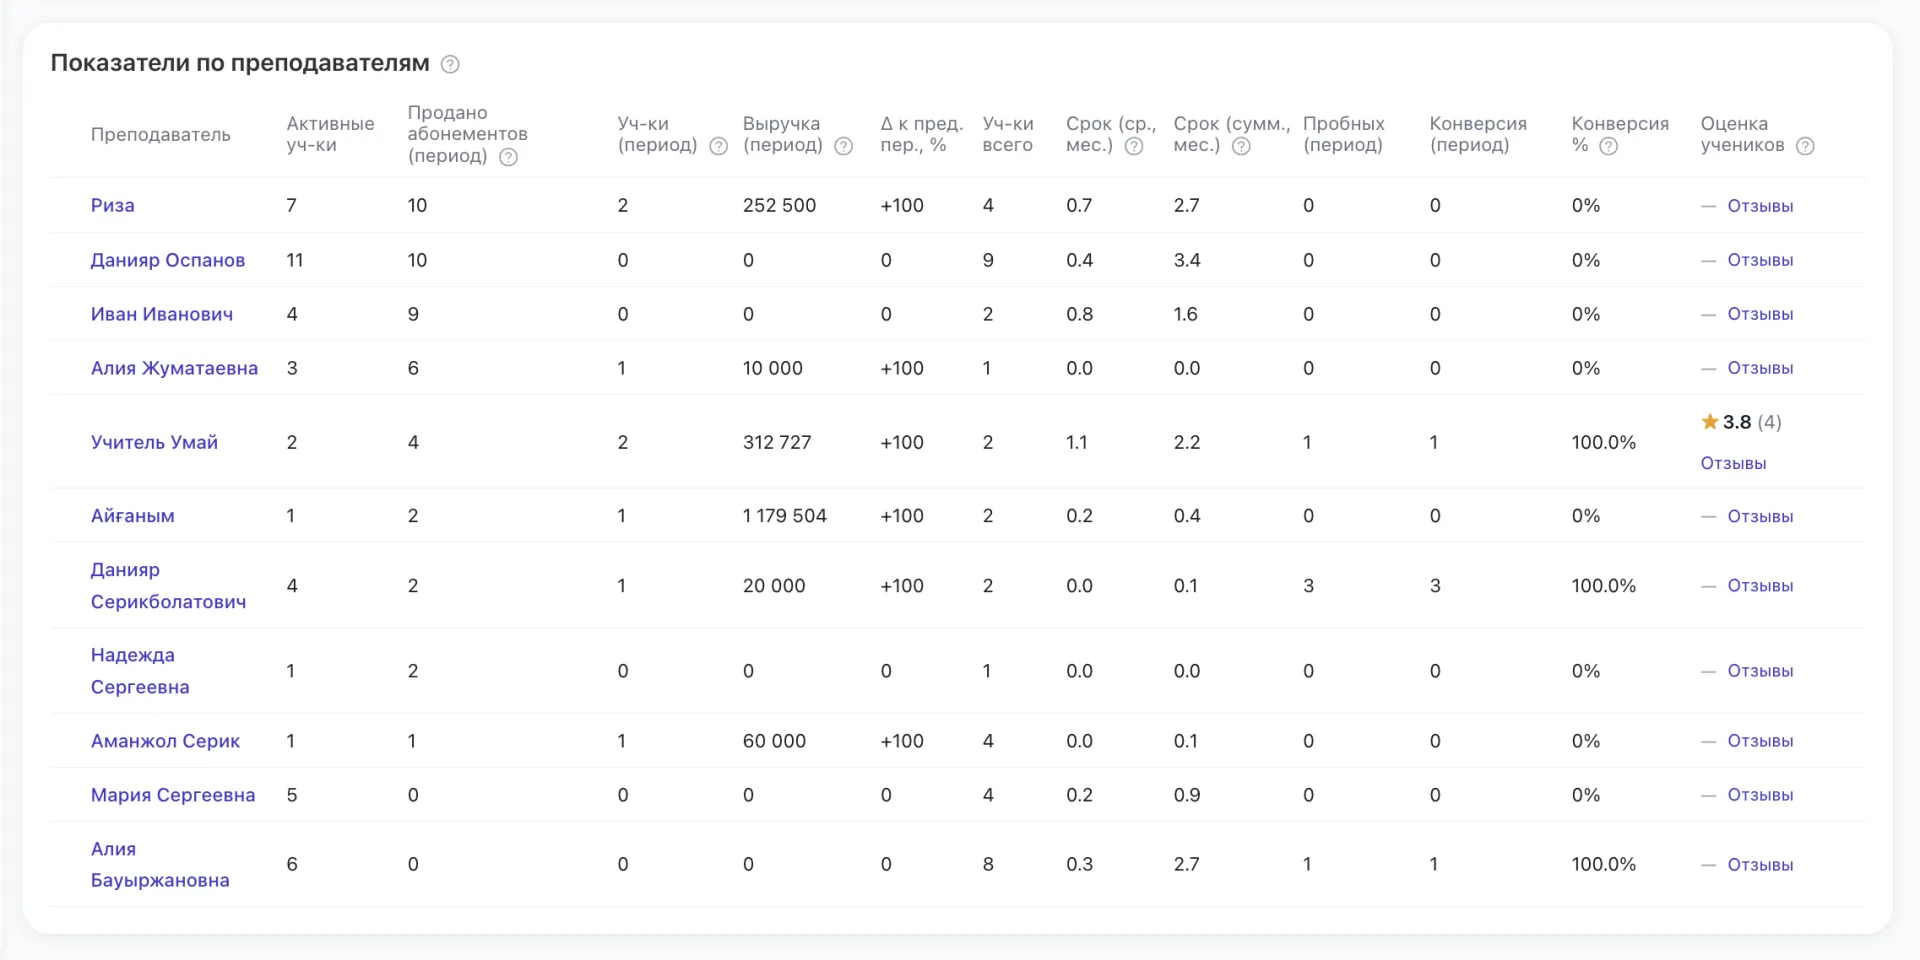Click help icon beside Продано абонементов (период)
Screen dimensions: 1920x960
click(508, 157)
